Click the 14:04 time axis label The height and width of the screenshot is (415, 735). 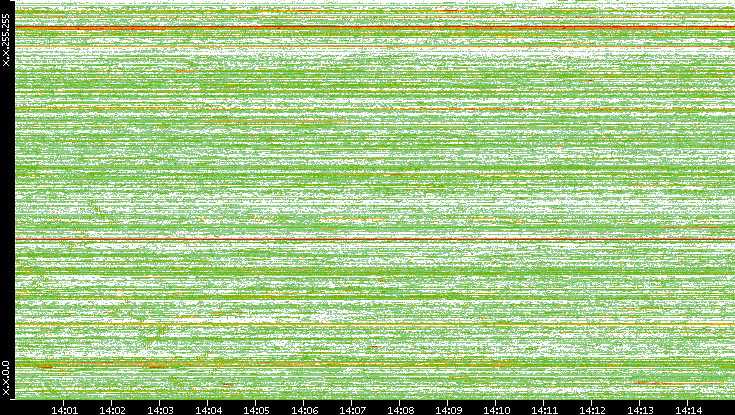tap(209, 410)
